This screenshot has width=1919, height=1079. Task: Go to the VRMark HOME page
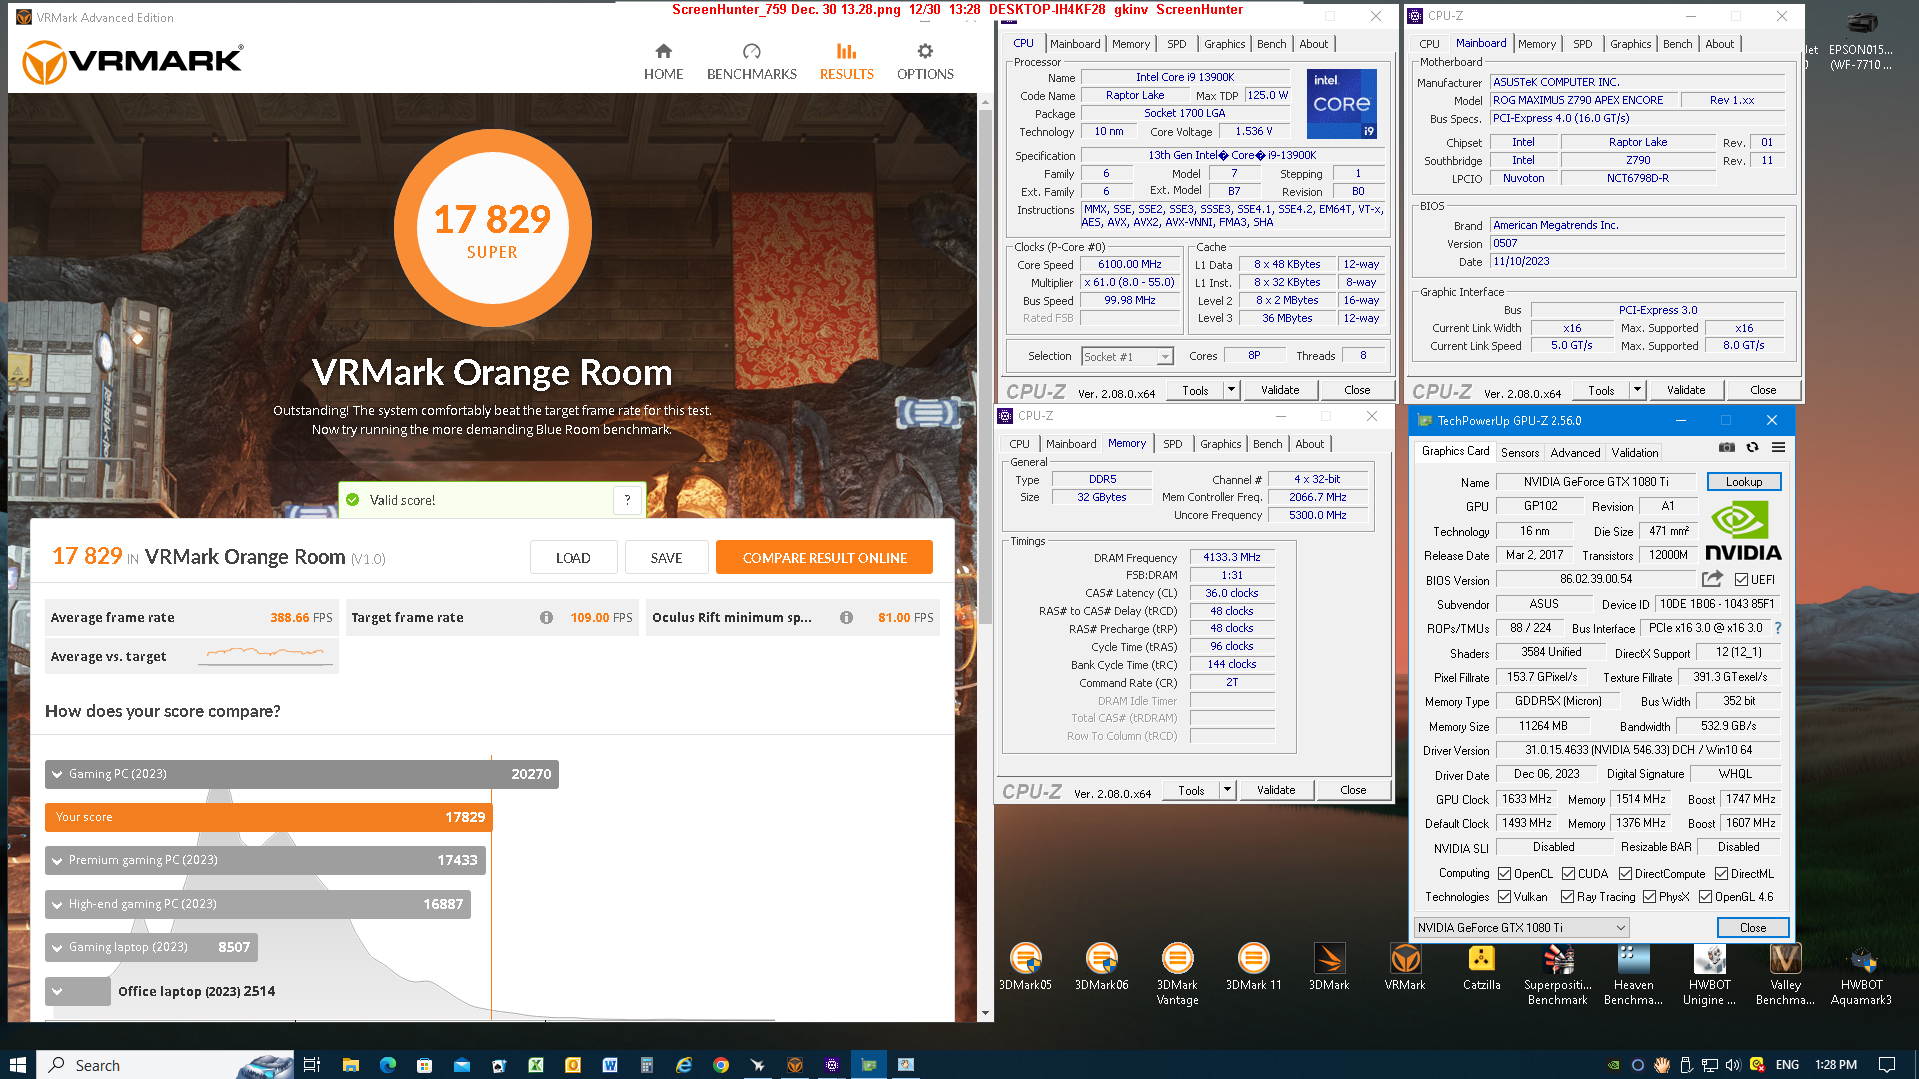[663, 61]
